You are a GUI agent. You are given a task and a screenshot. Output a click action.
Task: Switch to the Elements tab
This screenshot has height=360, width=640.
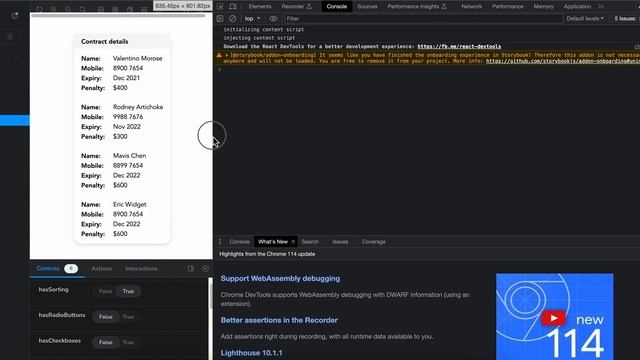pos(260,7)
